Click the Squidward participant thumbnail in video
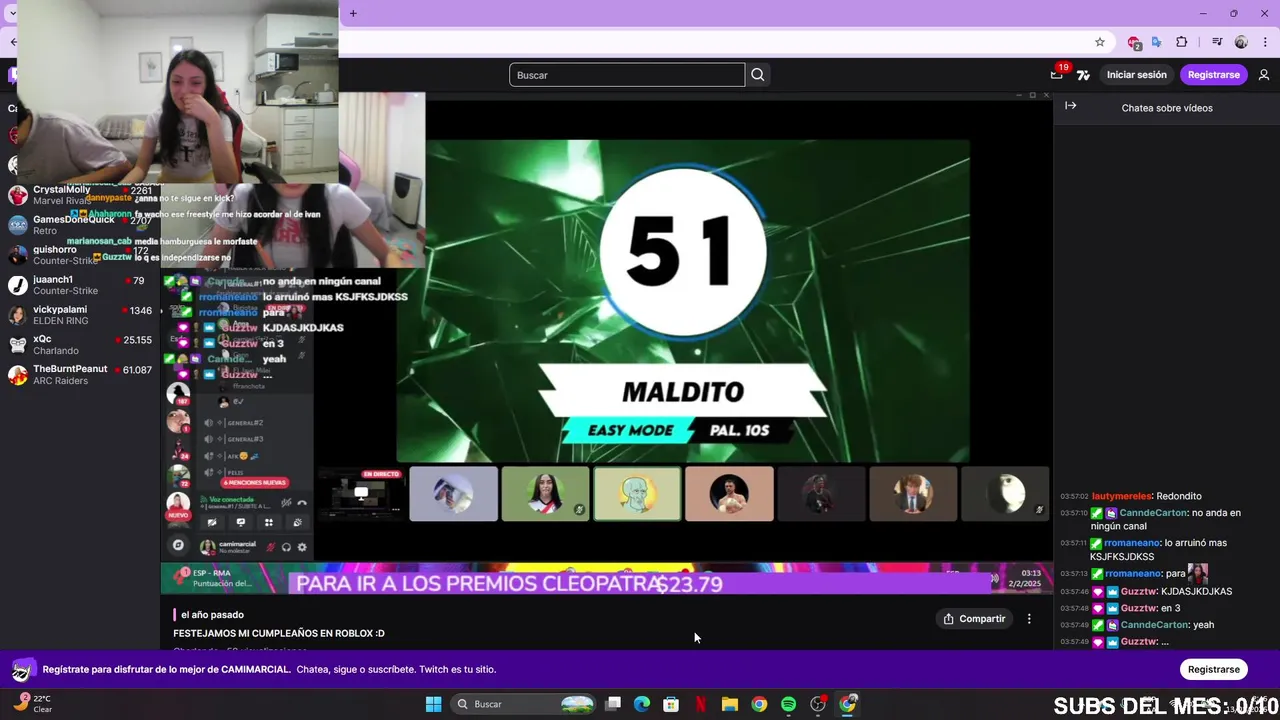Viewport: 1280px width, 720px height. (637, 494)
